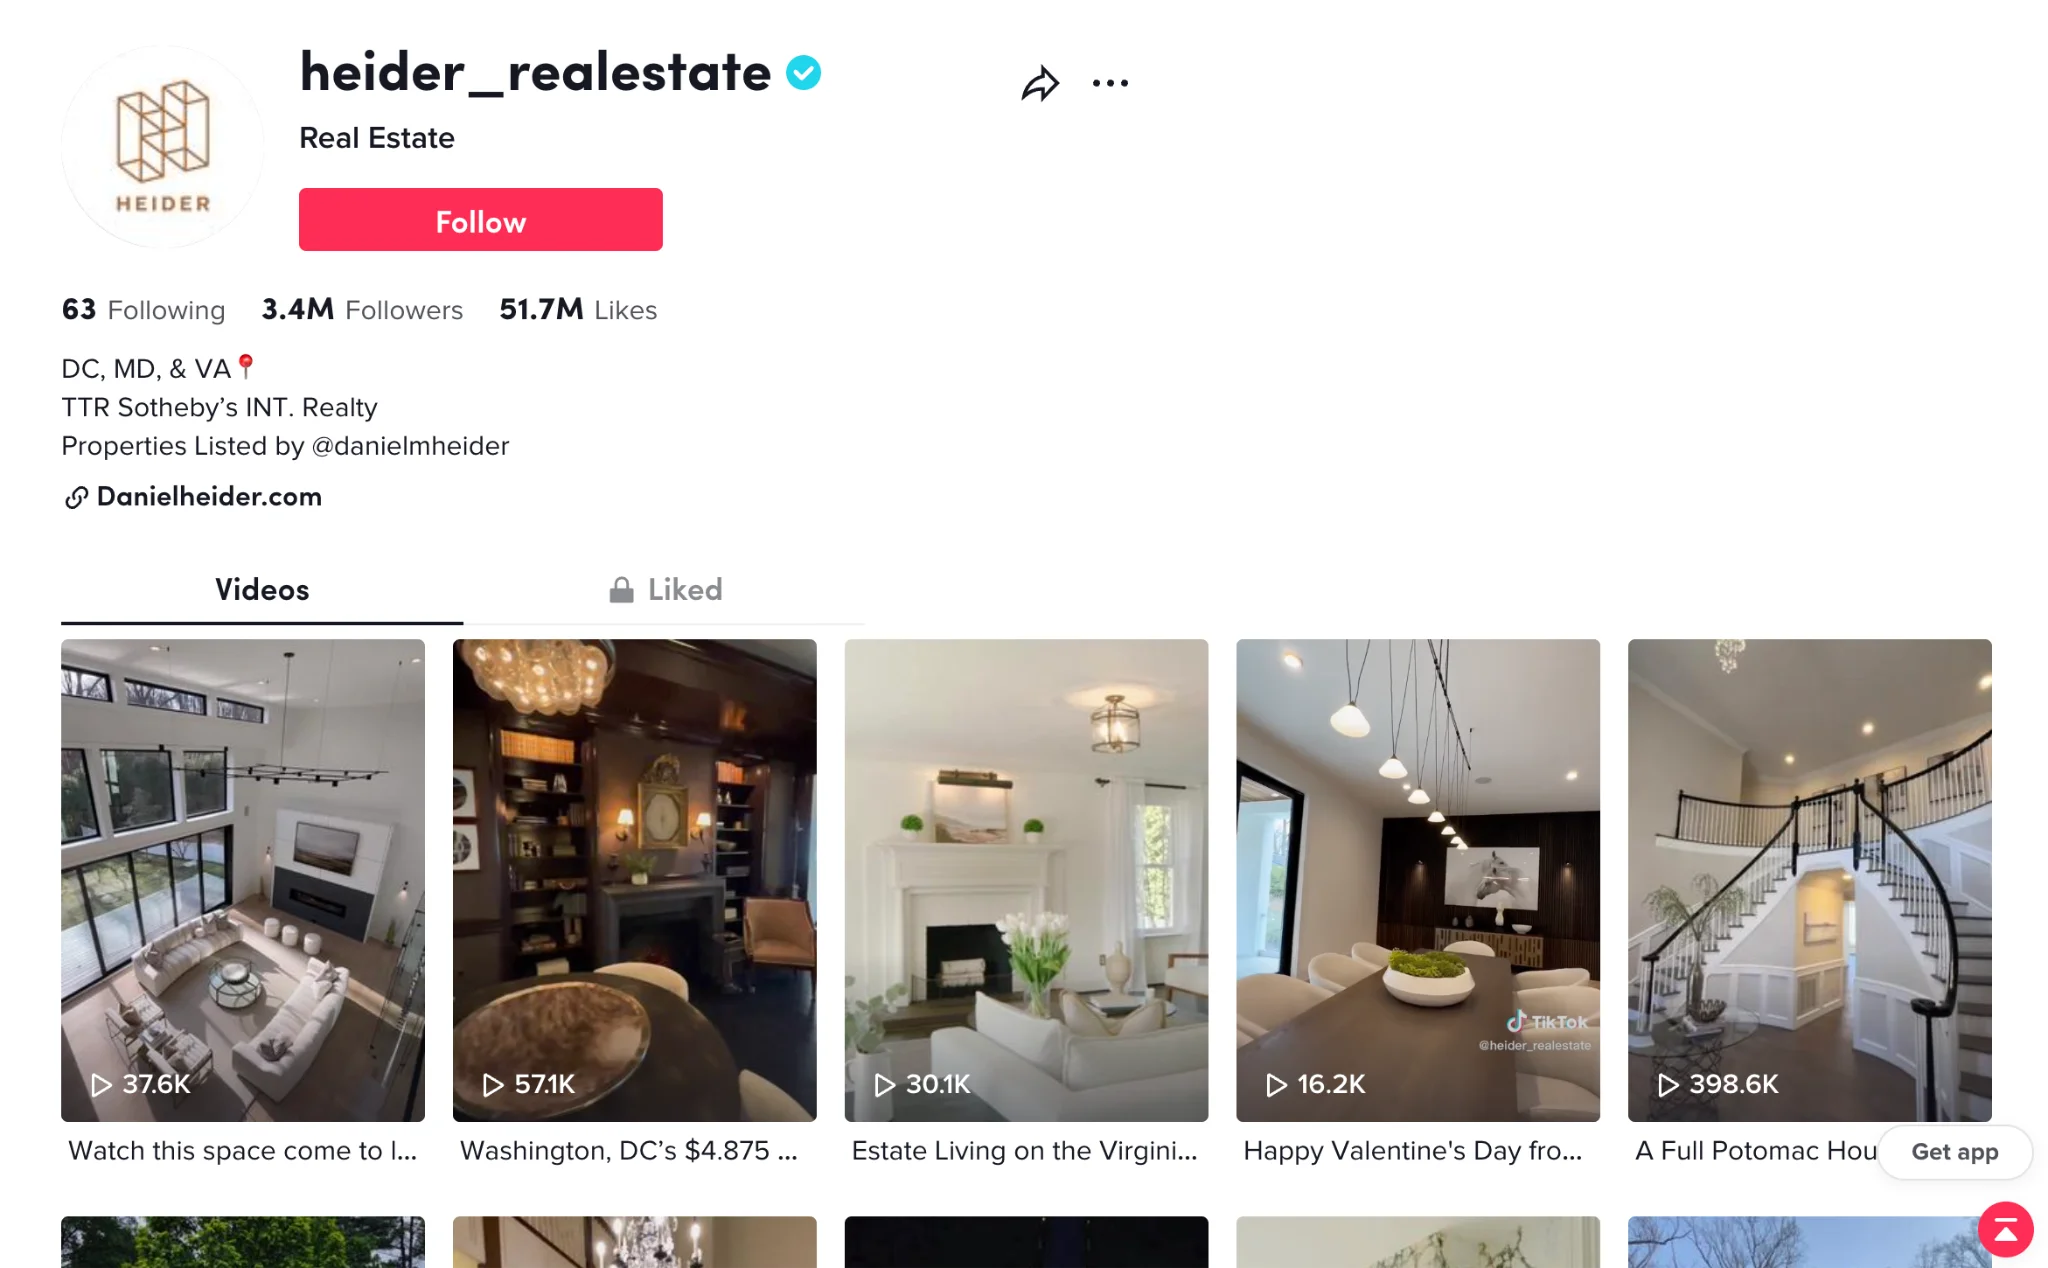Open the Washington, DC's $4.875 video thumbnail
Image resolution: width=2048 pixels, height=1268 pixels.
(x=634, y=880)
